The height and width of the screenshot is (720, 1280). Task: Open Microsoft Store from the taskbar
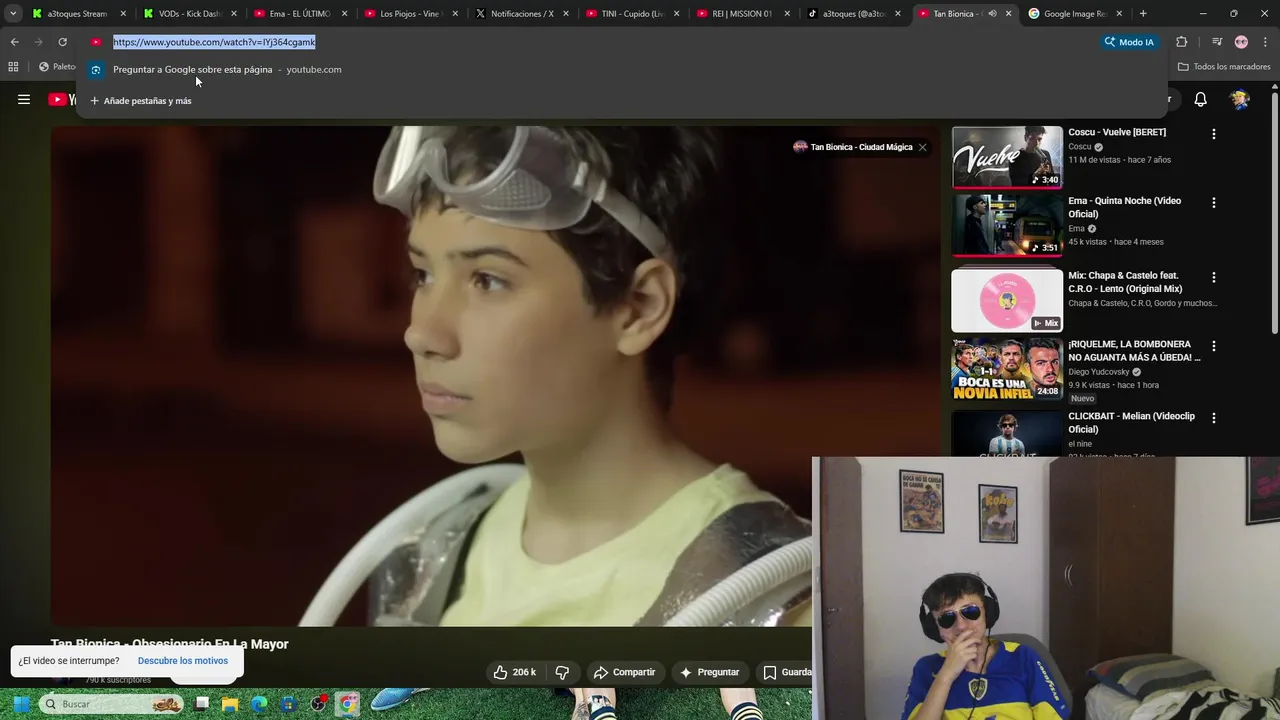289,704
